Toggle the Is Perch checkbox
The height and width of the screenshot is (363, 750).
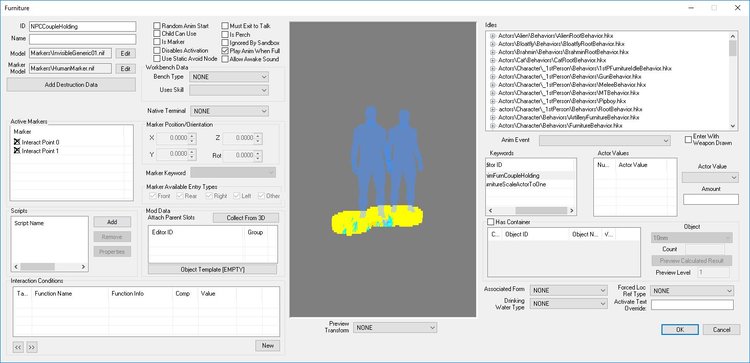(x=225, y=34)
